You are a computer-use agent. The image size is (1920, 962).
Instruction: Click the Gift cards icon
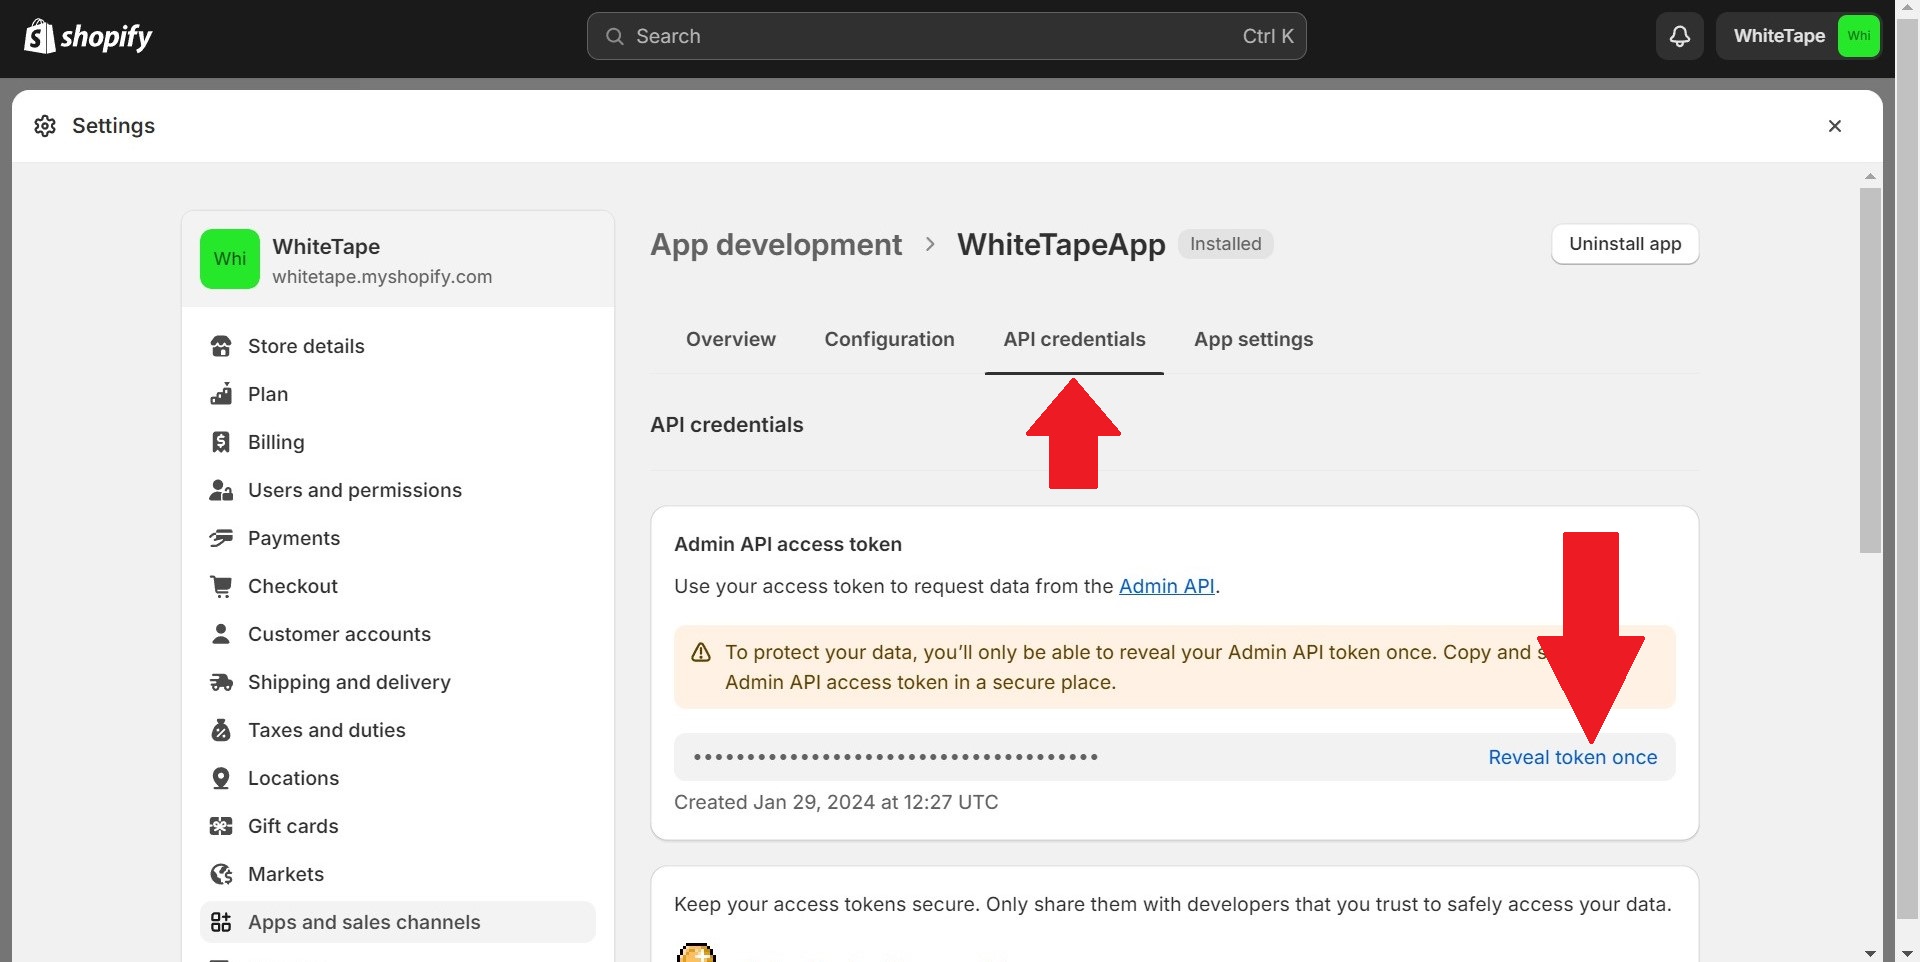[221, 826]
